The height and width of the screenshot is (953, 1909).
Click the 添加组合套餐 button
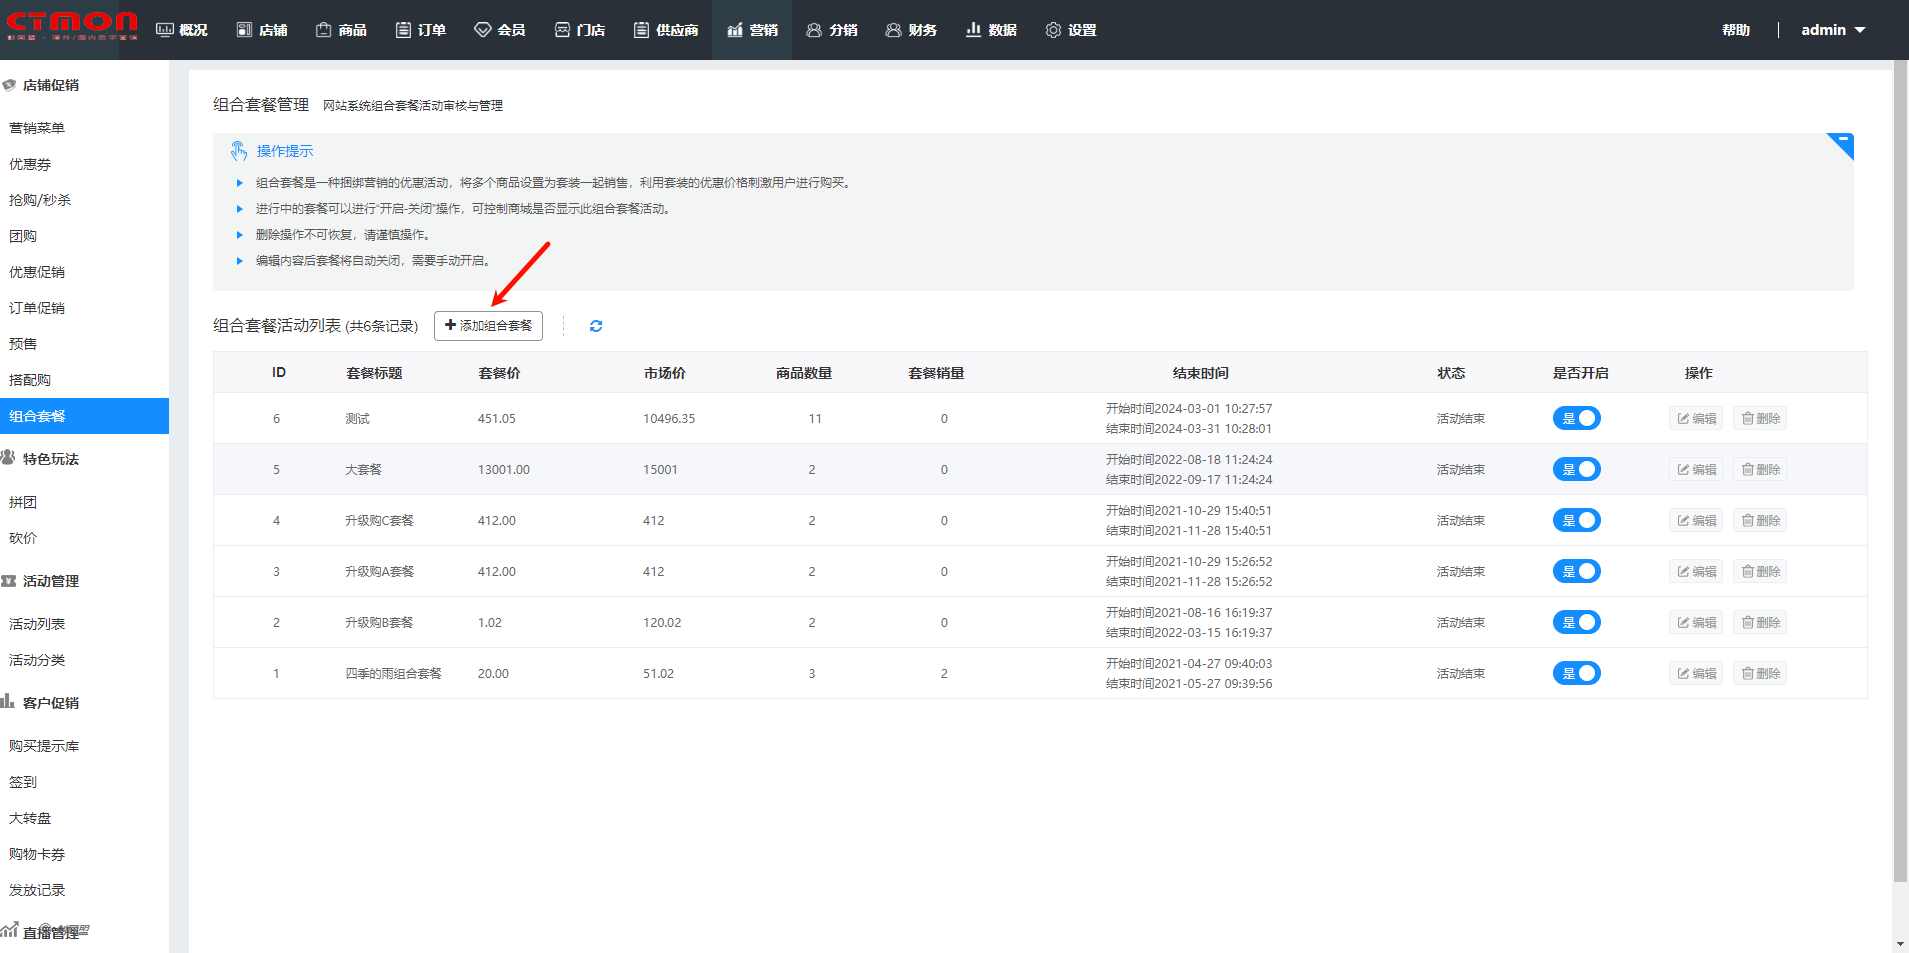[x=488, y=326]
